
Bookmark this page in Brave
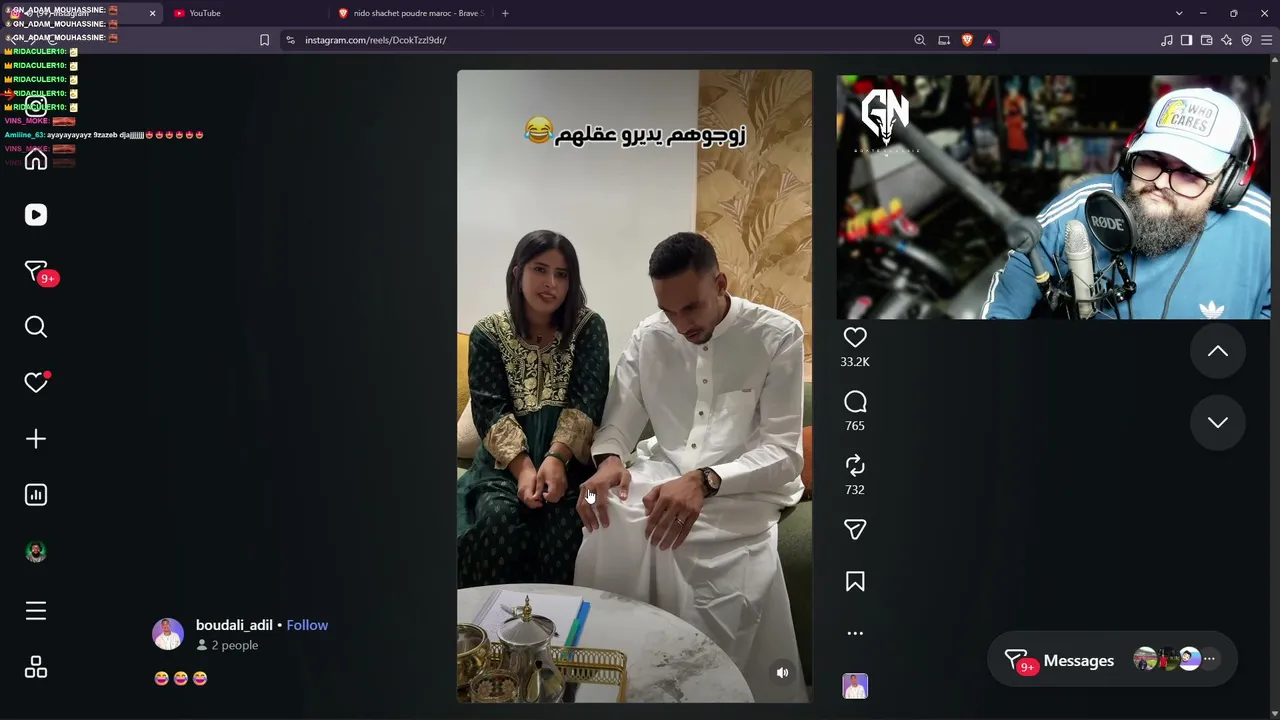pos(264,40)
